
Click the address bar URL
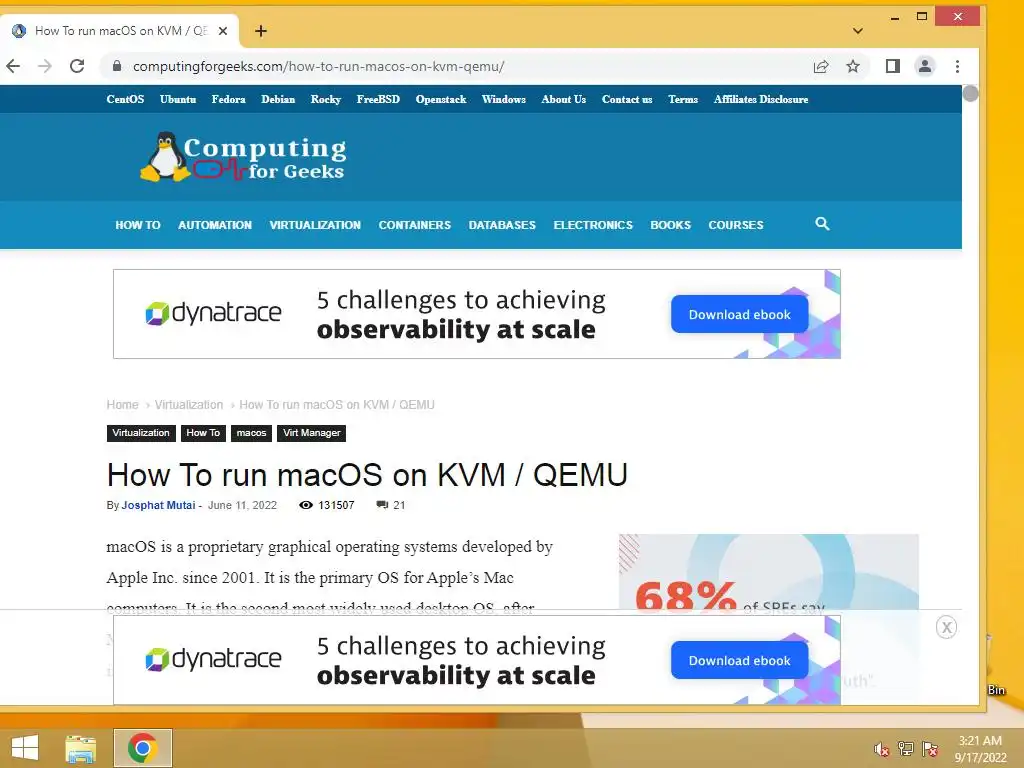(319, 67)
